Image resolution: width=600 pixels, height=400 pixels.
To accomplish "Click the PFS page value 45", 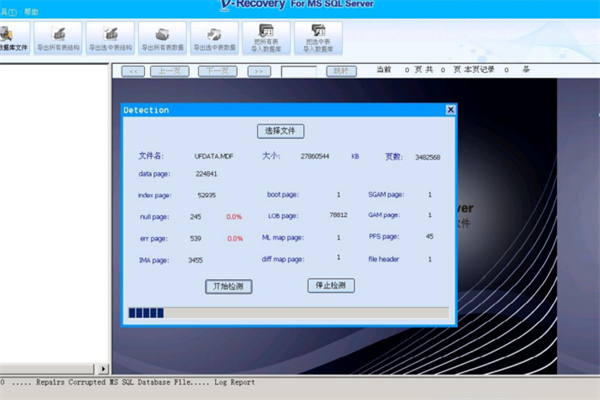I will 429,237.
